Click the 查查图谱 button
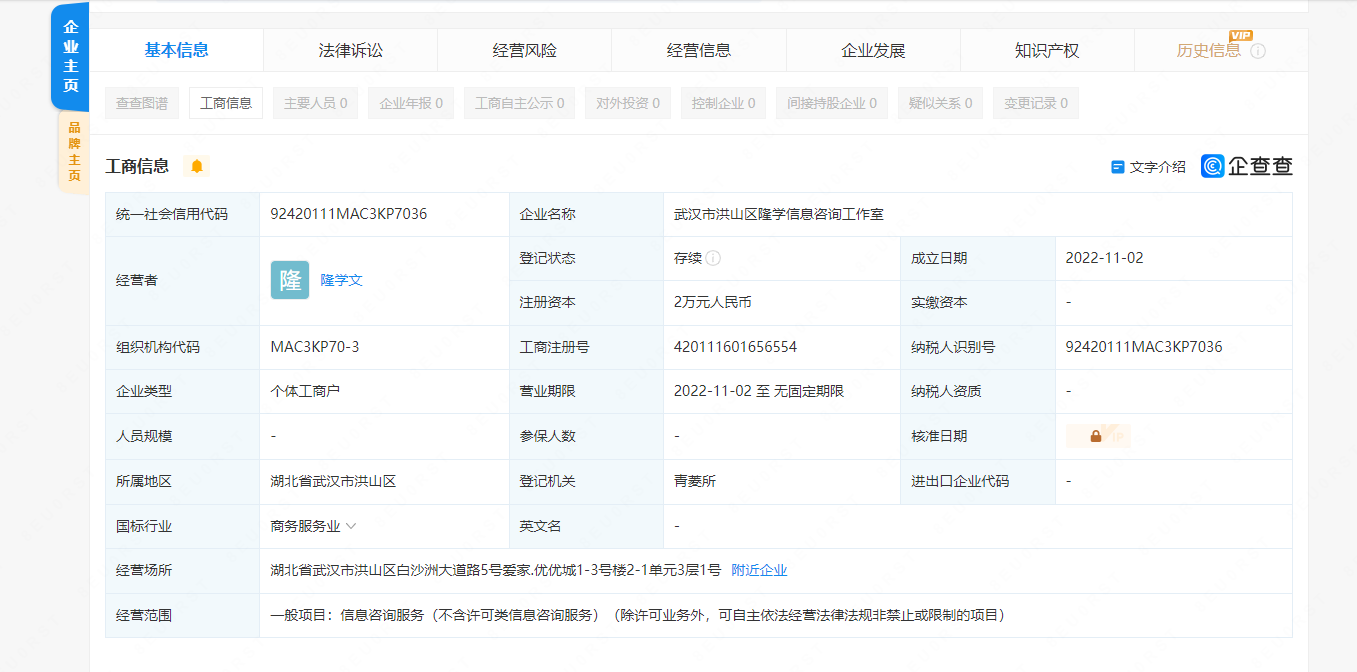Screen dimensions: 1357x672 [142, 103]
